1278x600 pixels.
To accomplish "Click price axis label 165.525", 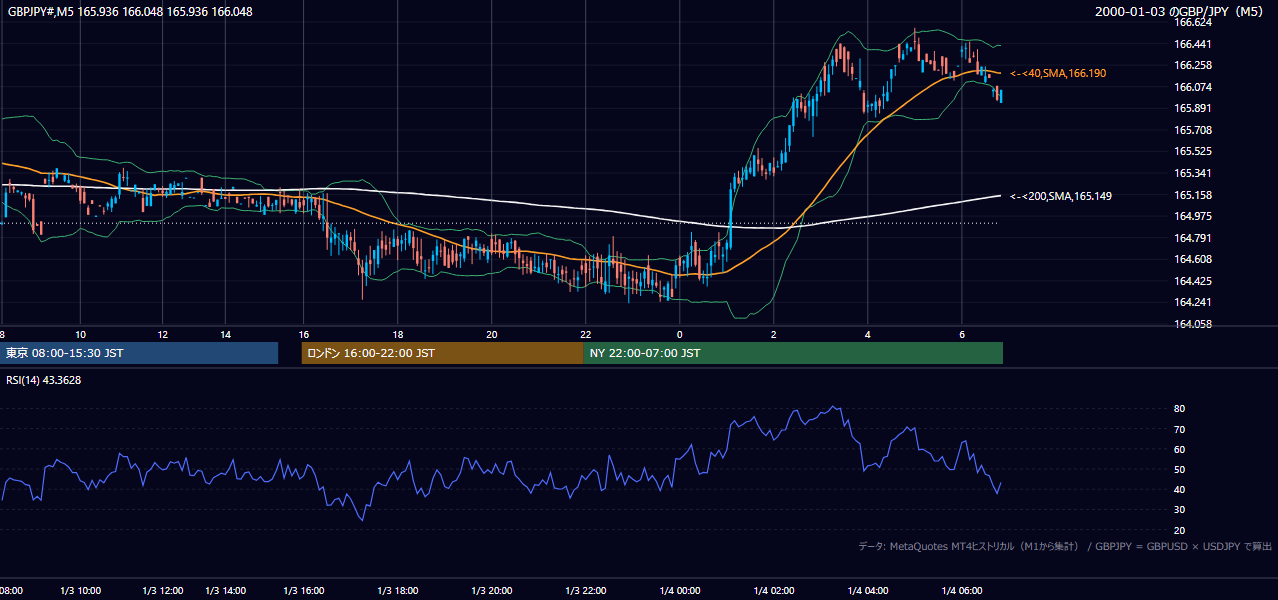I will tap(1193, 151).
